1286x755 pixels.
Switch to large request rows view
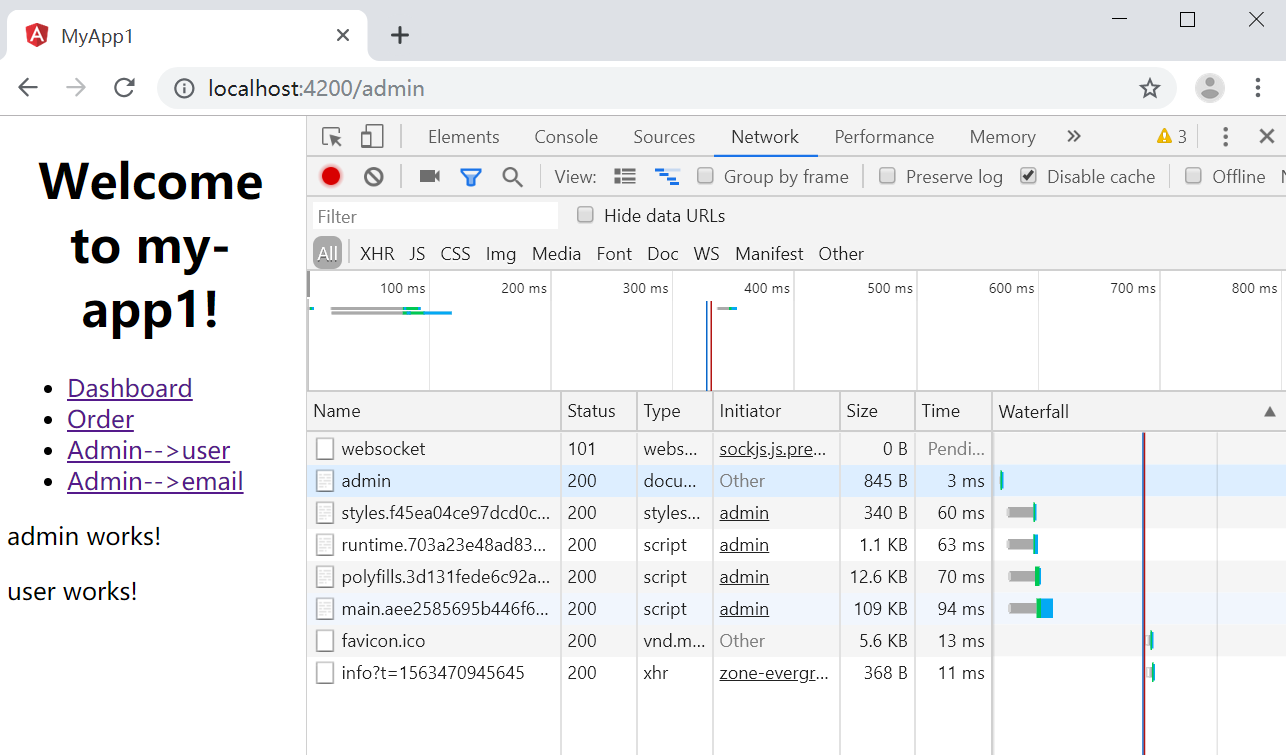point(625,177)
